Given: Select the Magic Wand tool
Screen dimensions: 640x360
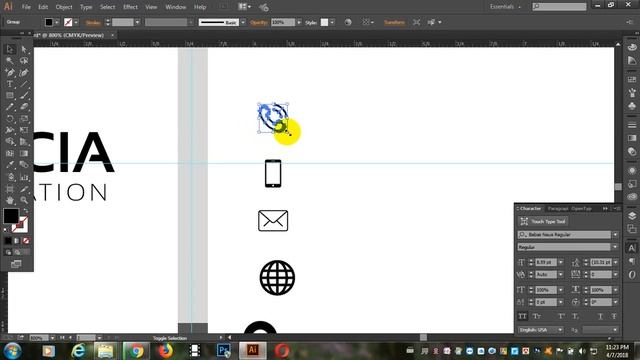Looking at the screenshot, I should pos(10,61).
